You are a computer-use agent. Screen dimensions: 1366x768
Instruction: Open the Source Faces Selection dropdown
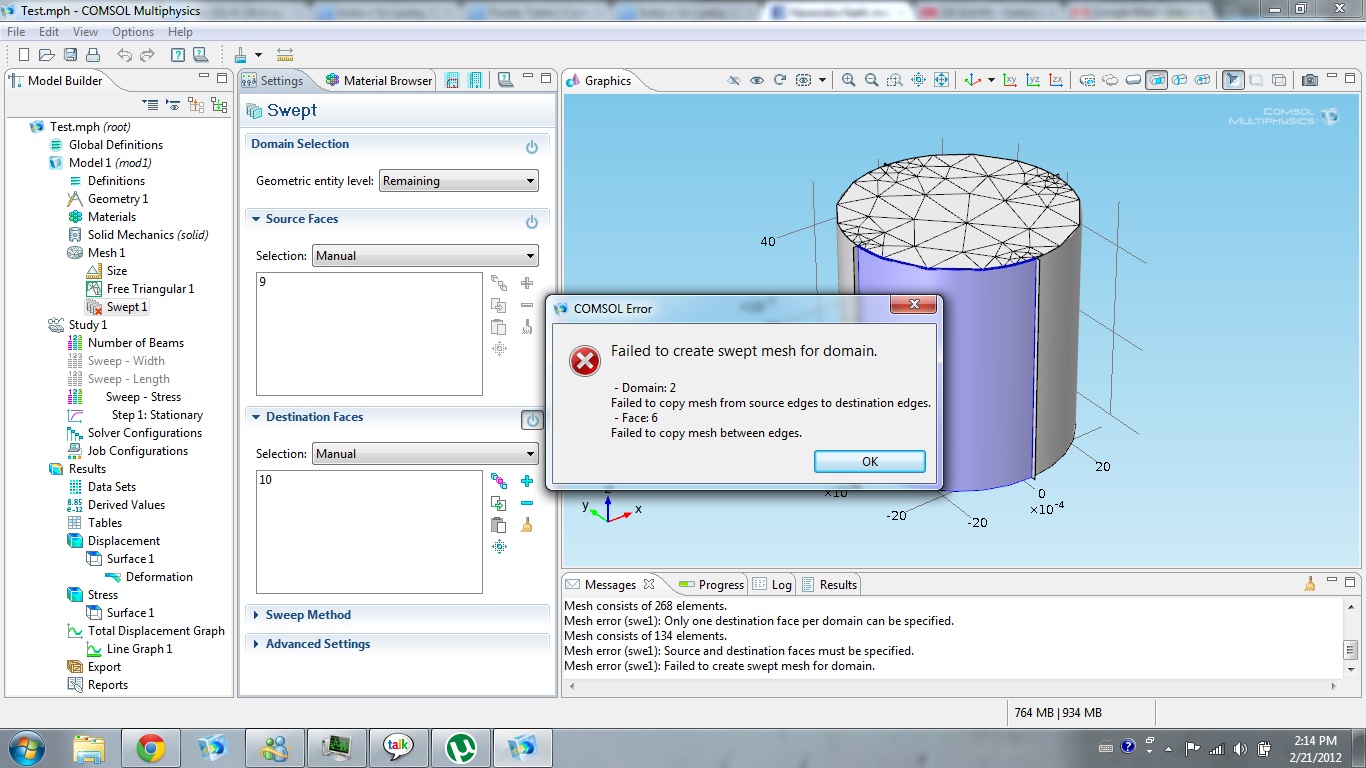(x=425, y=256)
